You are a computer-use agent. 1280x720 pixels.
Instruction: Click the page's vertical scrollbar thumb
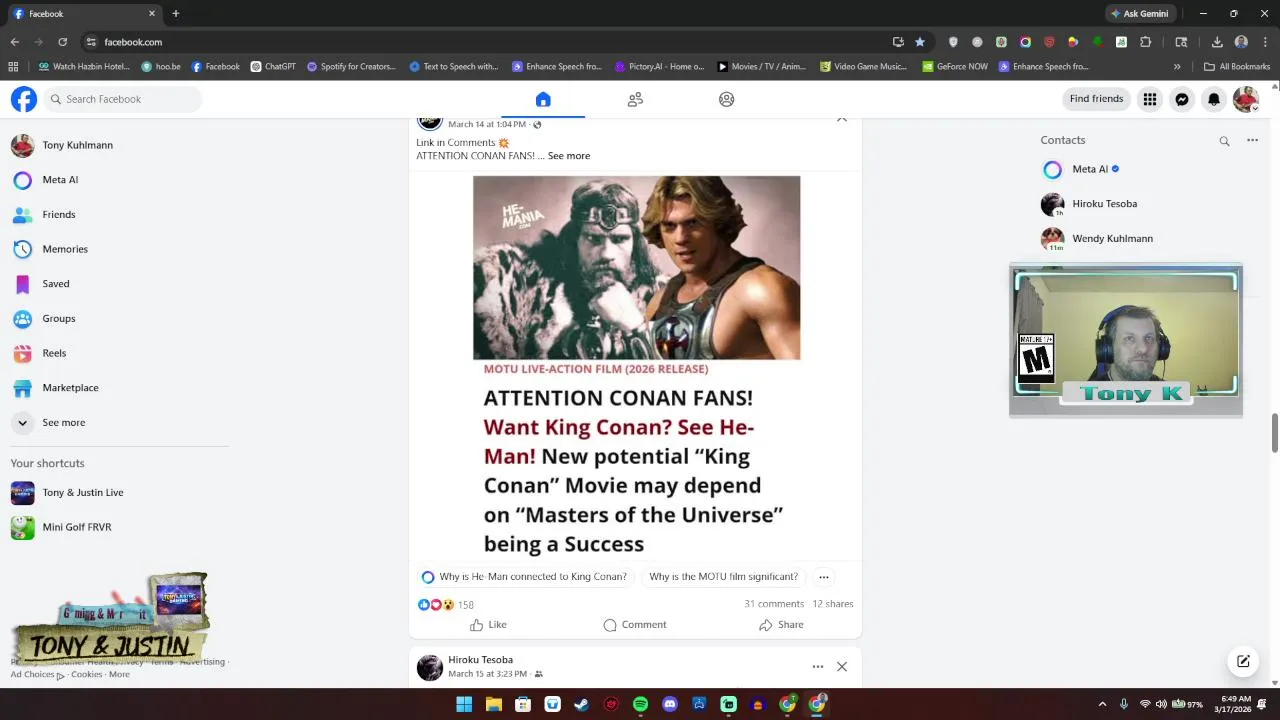[x=1275, y=432]
